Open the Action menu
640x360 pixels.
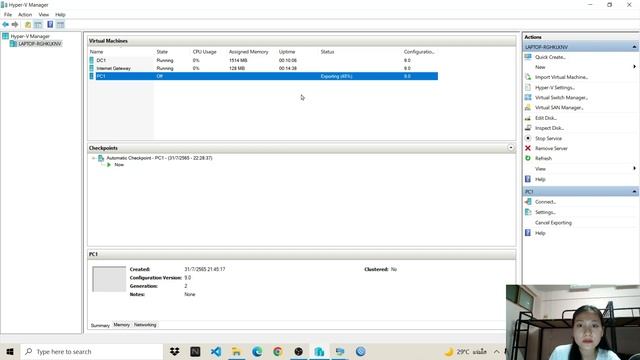pyautogui.click(x=25, y=15)
